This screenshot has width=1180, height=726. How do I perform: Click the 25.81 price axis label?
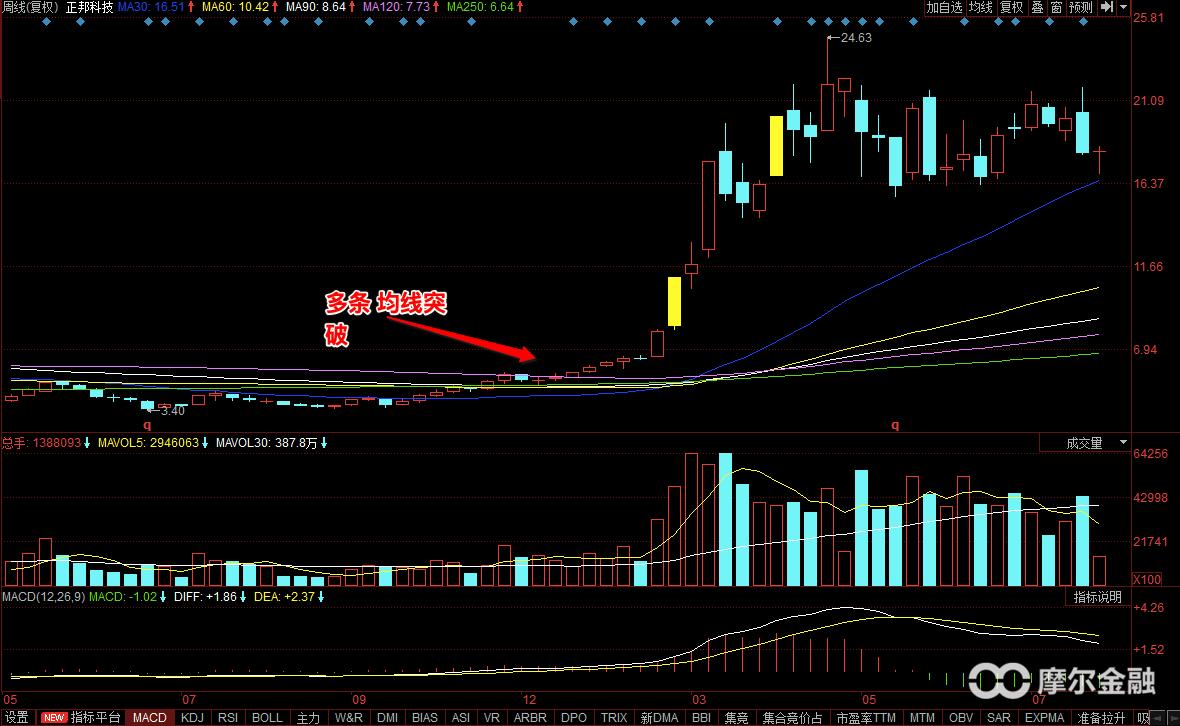(x=1148, y=17)
